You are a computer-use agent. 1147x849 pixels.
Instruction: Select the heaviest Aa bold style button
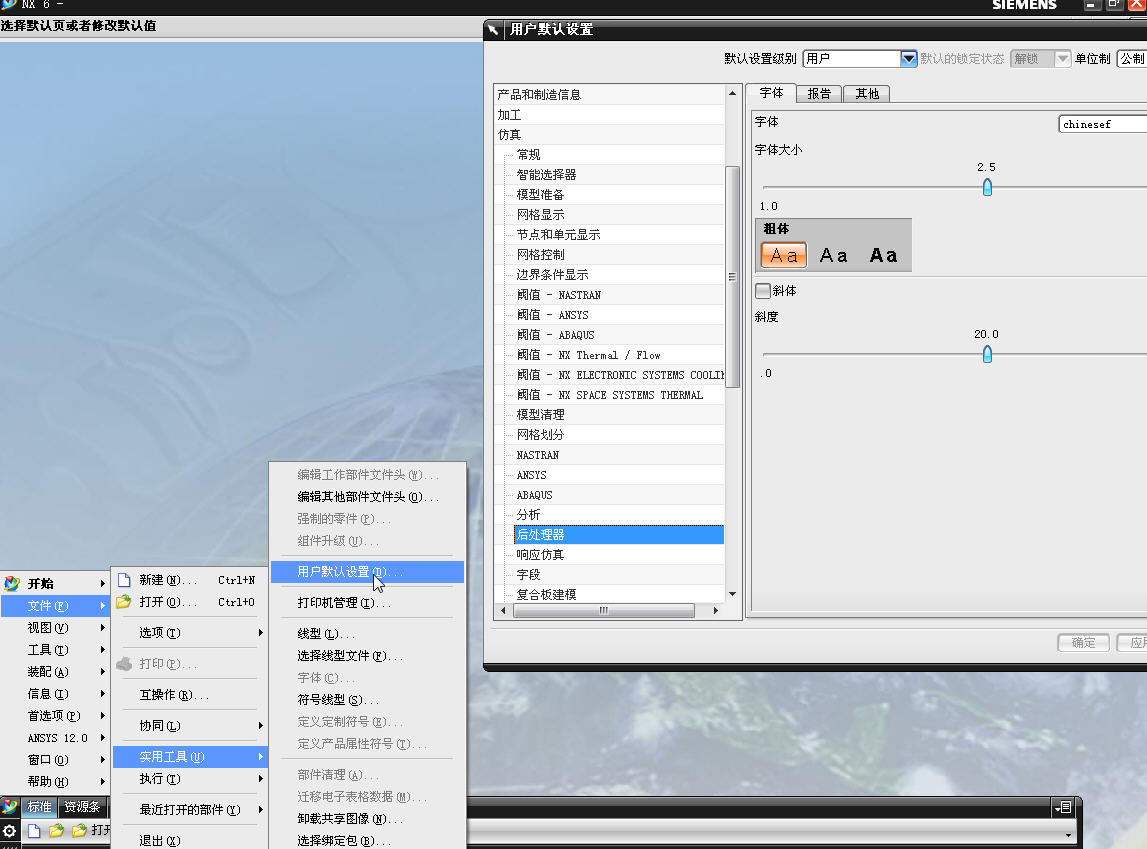pyautogui.click(x=883, y=255)
